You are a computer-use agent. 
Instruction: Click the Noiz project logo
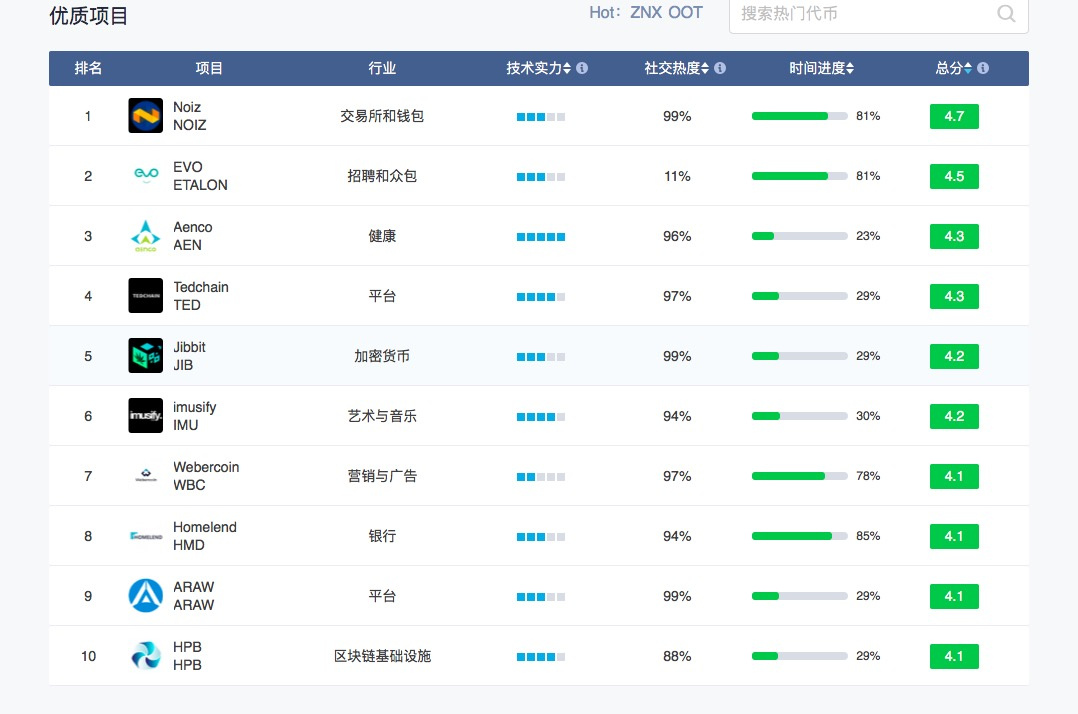click(146, 115)
